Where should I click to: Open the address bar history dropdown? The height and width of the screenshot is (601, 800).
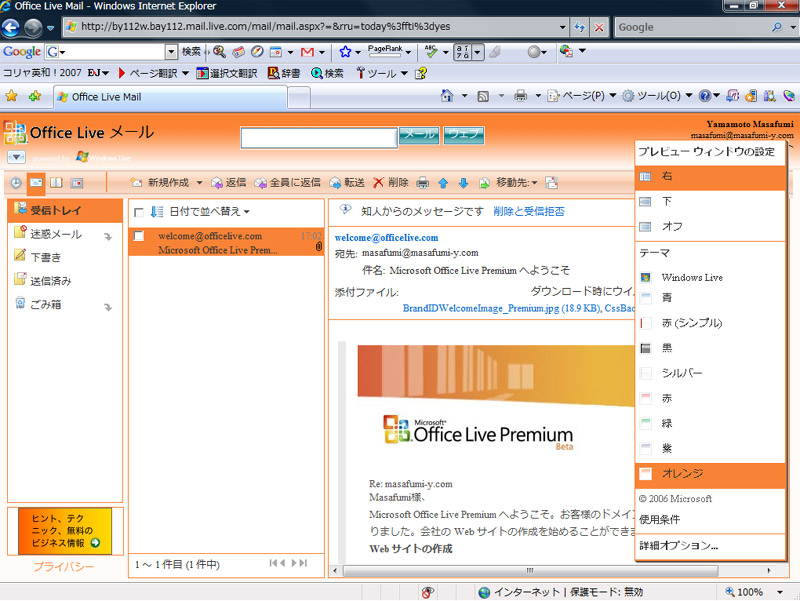[562, 27]
